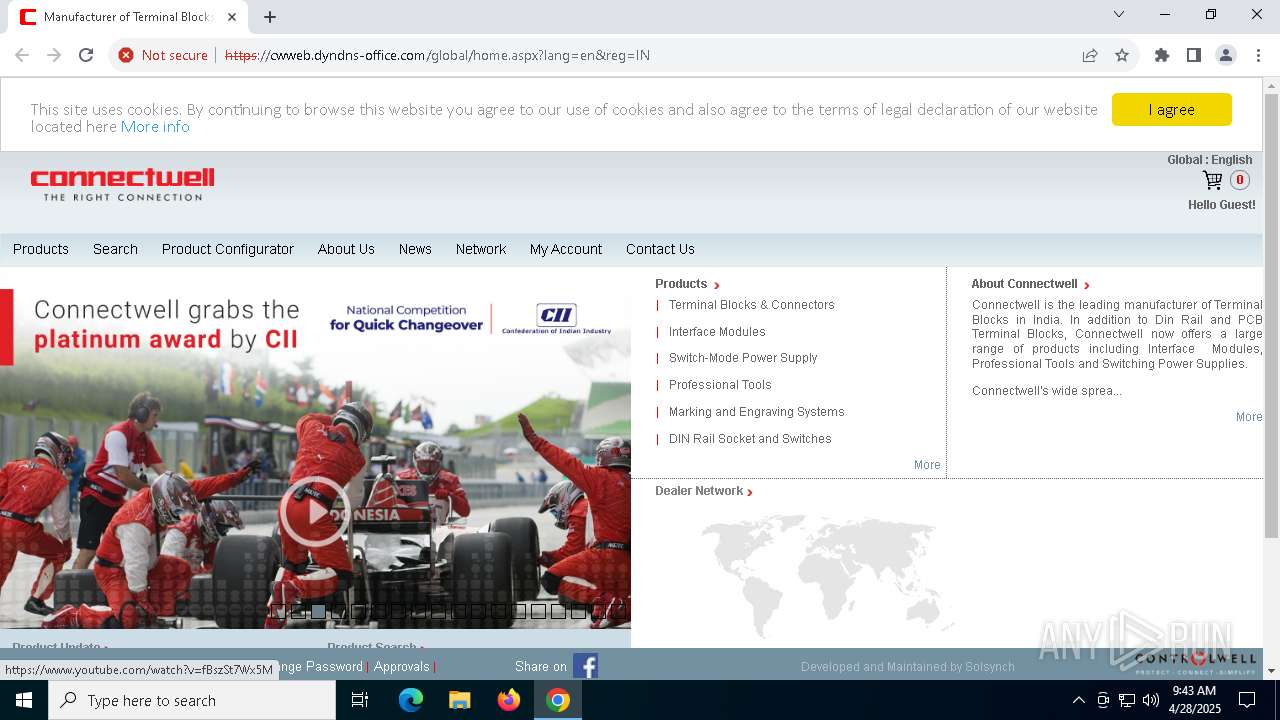Change language via Global : English
The width and height of the screenshot is (1280, 720).
pyautogui.click(x=1209, y=160)
